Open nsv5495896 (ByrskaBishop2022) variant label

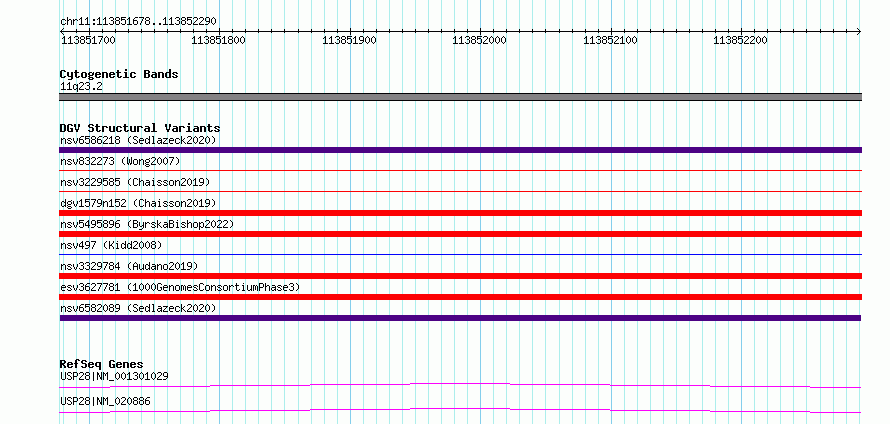[147, 224]
